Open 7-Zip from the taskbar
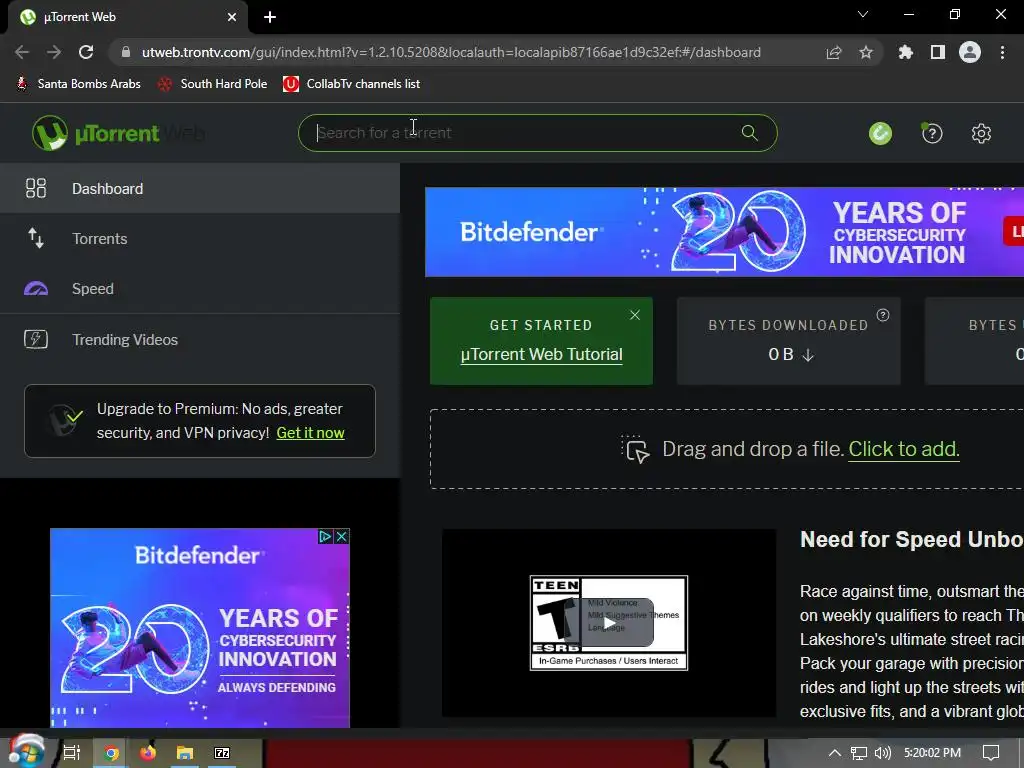Viewport: 1024px width, 768px height. (222, 753)
